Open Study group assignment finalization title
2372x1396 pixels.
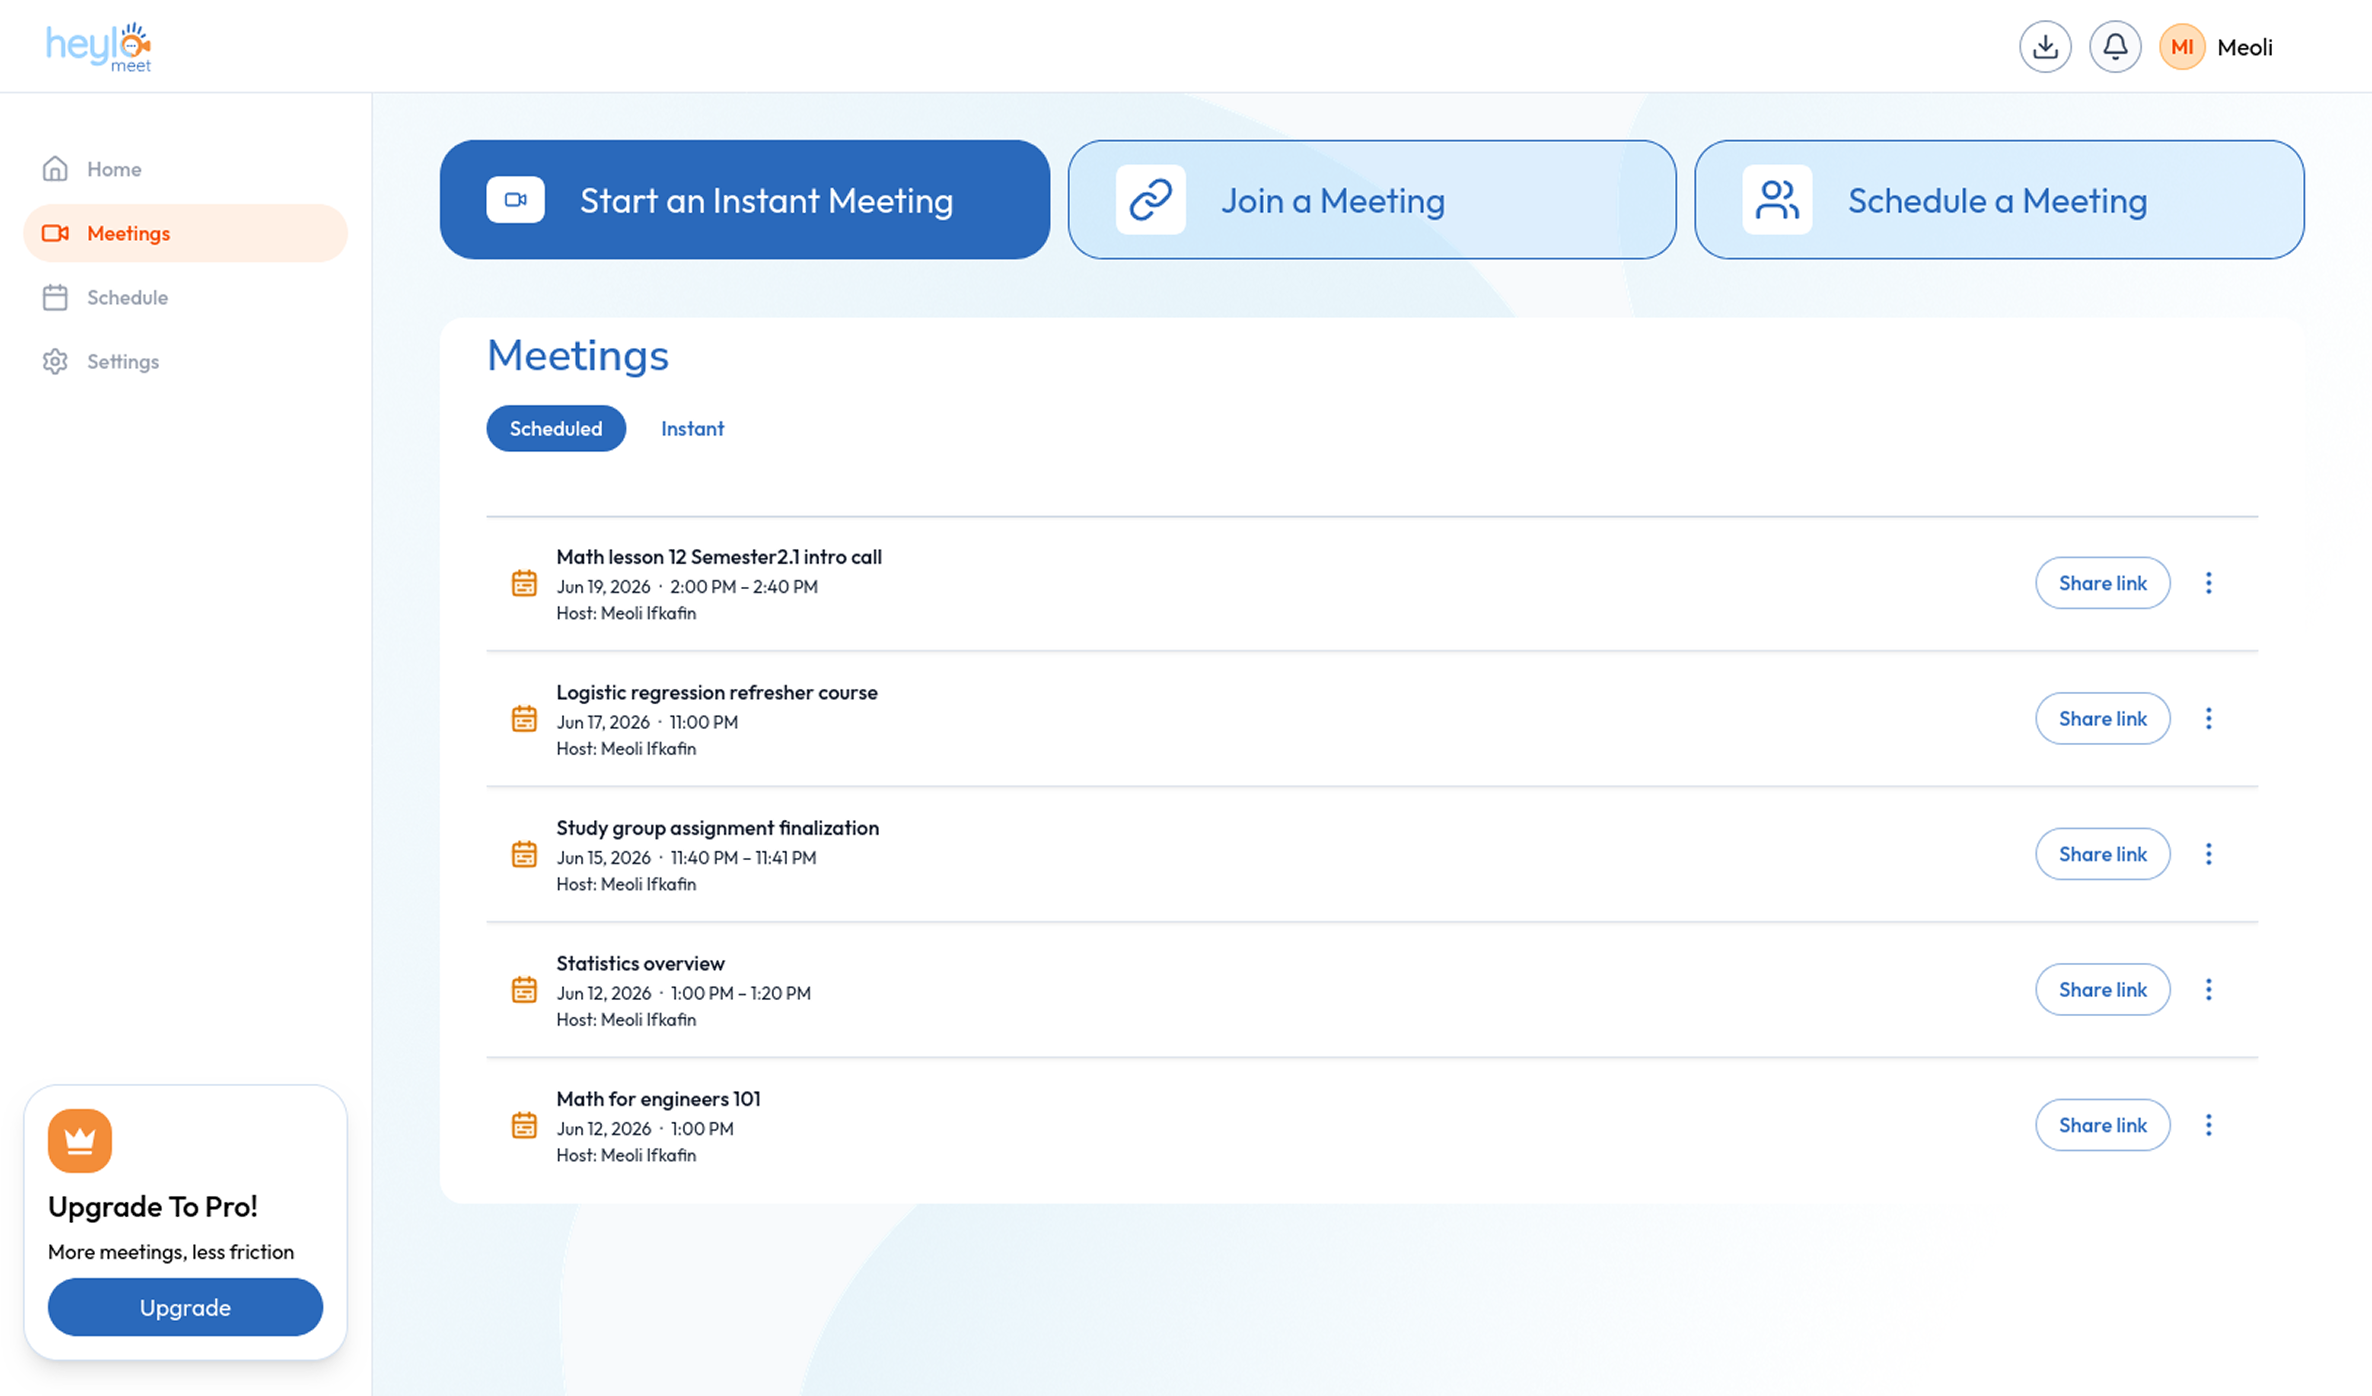point(717,828)
